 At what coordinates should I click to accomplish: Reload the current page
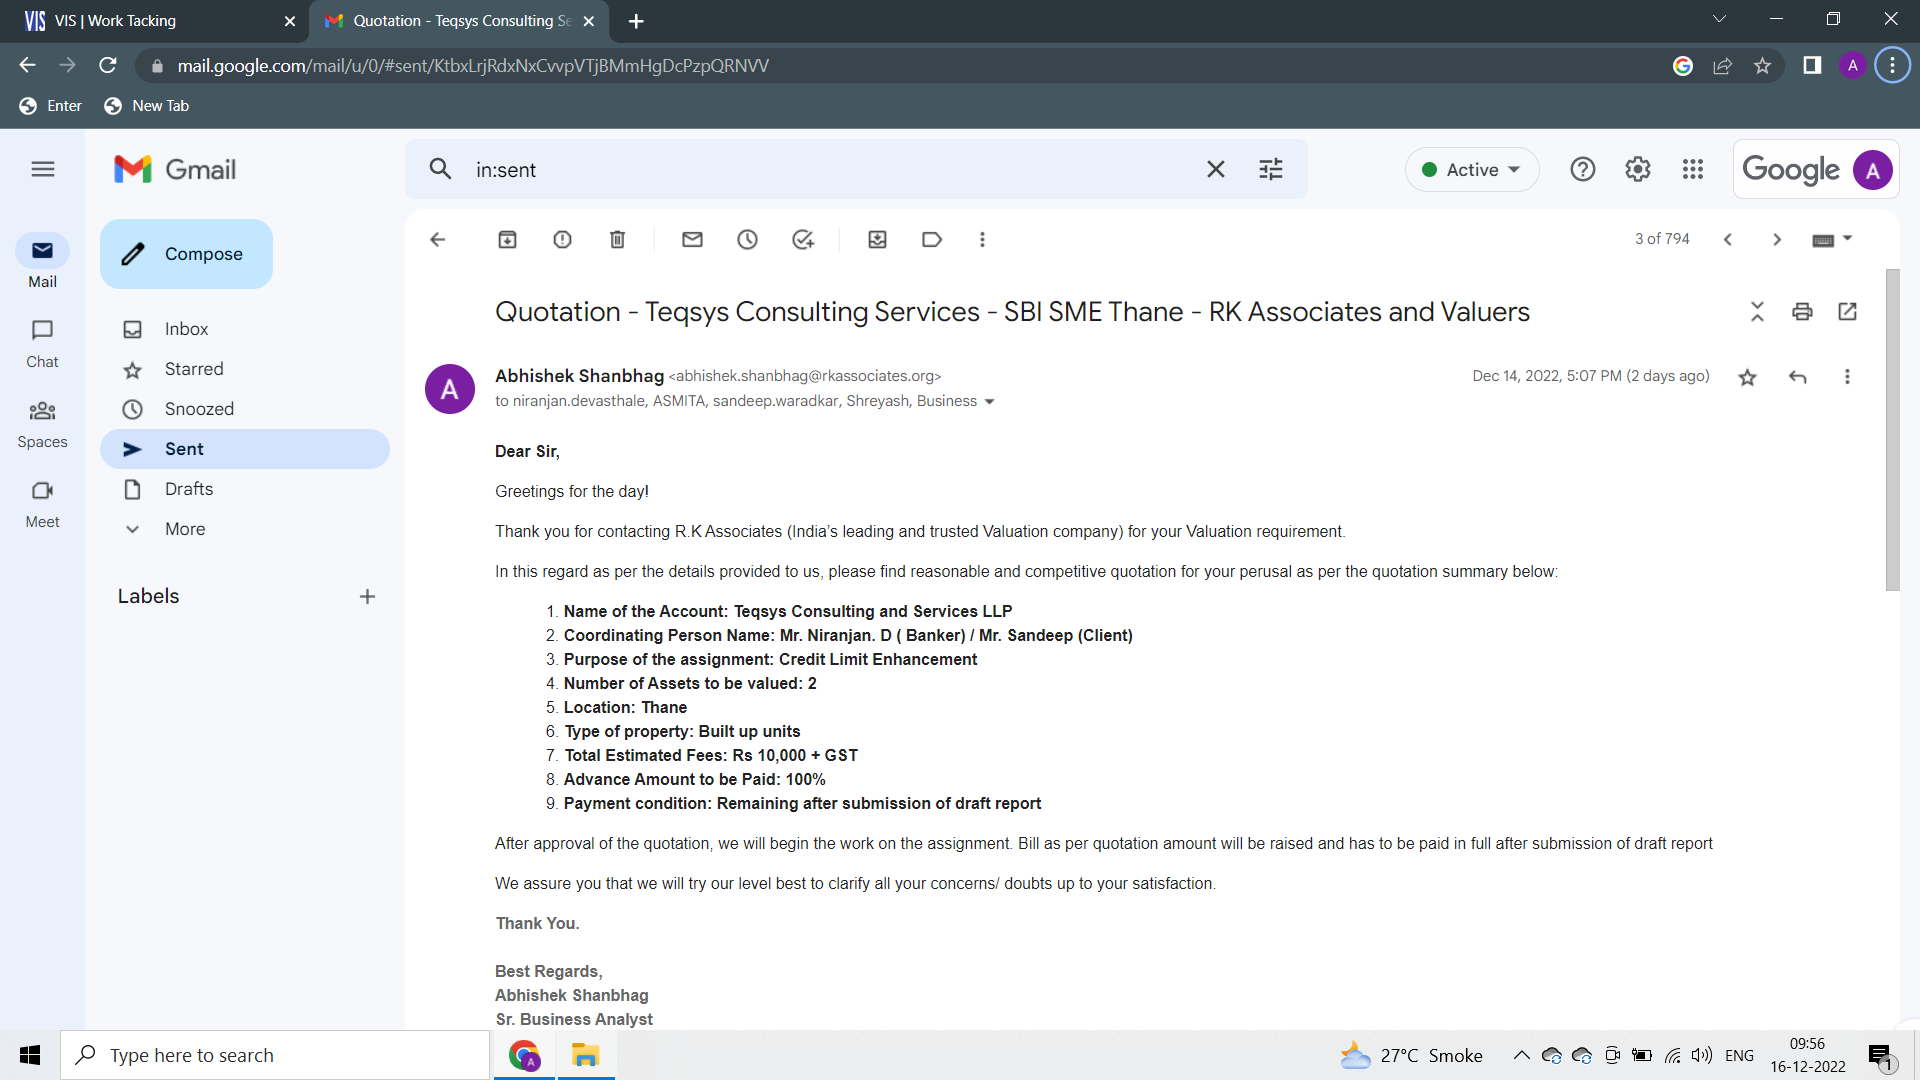pyautogui.click(x=108, y=65)
